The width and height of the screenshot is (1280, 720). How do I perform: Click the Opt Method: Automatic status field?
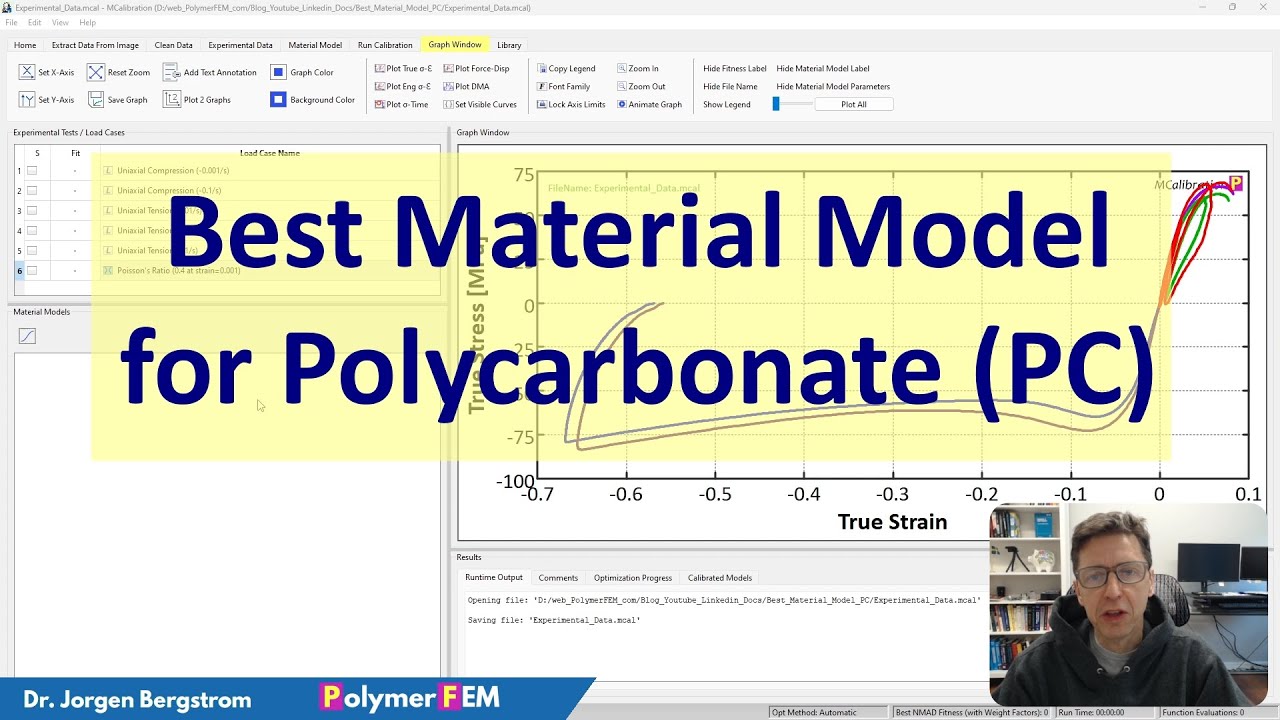coord(827,712)
